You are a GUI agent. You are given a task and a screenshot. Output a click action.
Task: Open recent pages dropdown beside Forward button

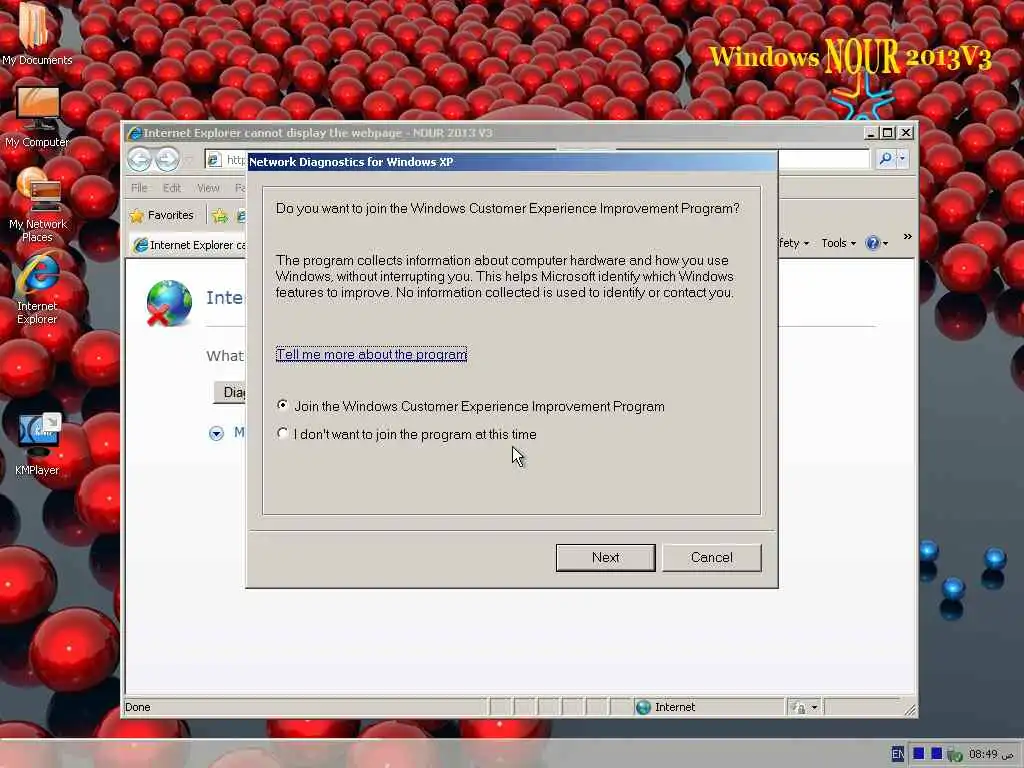tap(189, 159)
